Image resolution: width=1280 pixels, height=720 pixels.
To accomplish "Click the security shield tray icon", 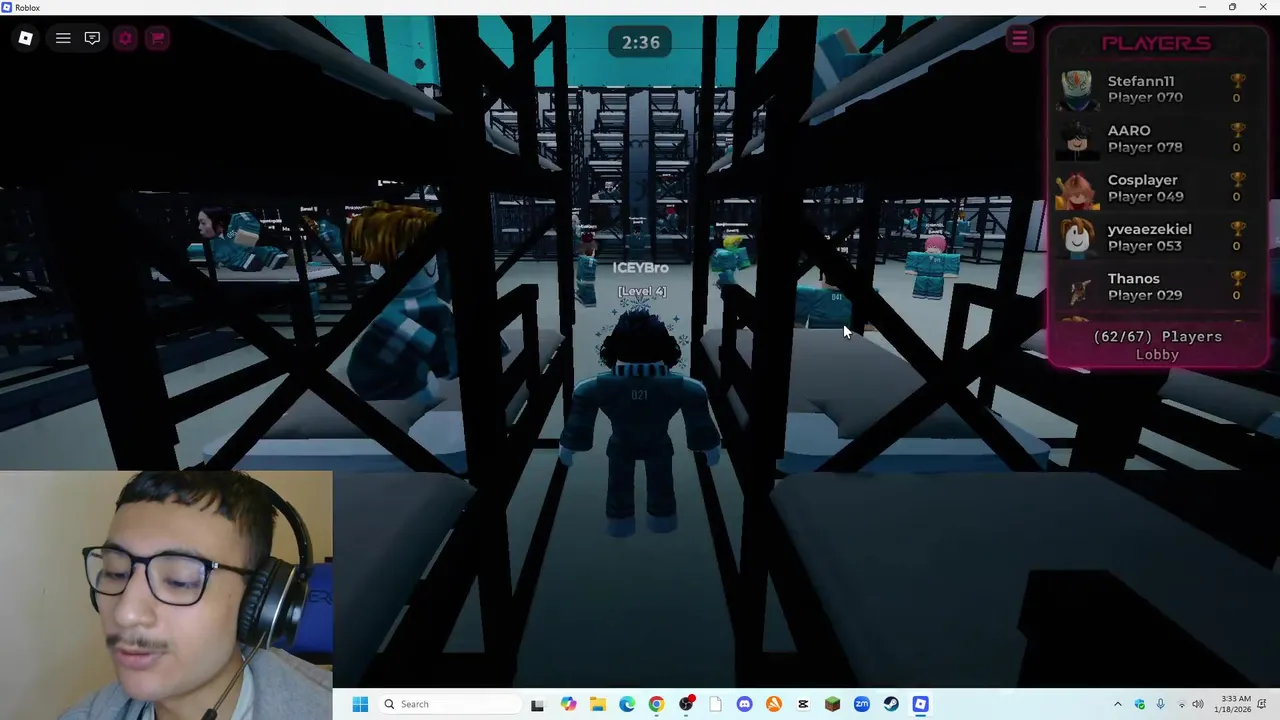I will coord(1140,704).
